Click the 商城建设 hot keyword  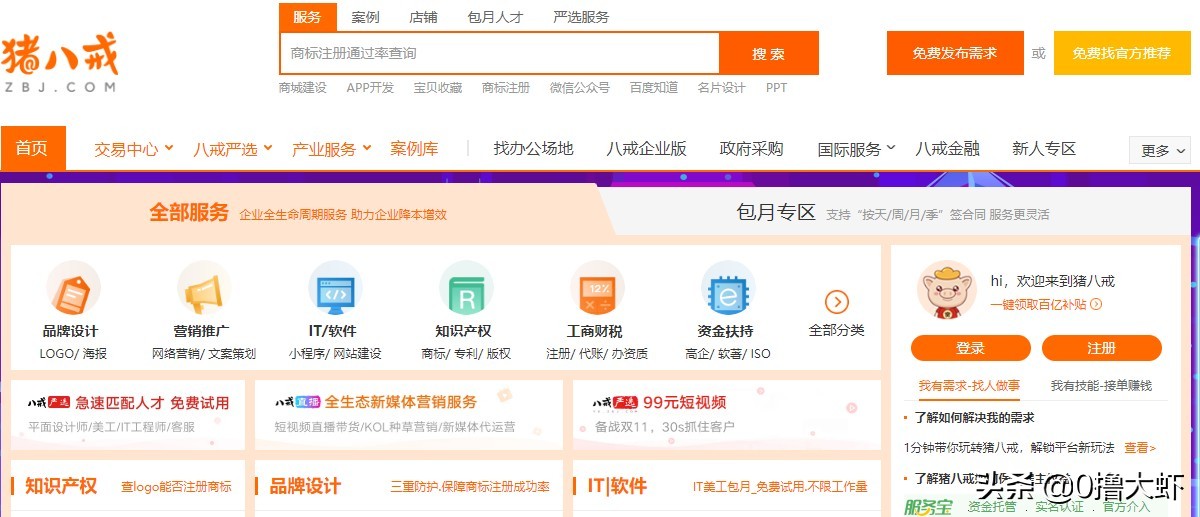[303, 88]
